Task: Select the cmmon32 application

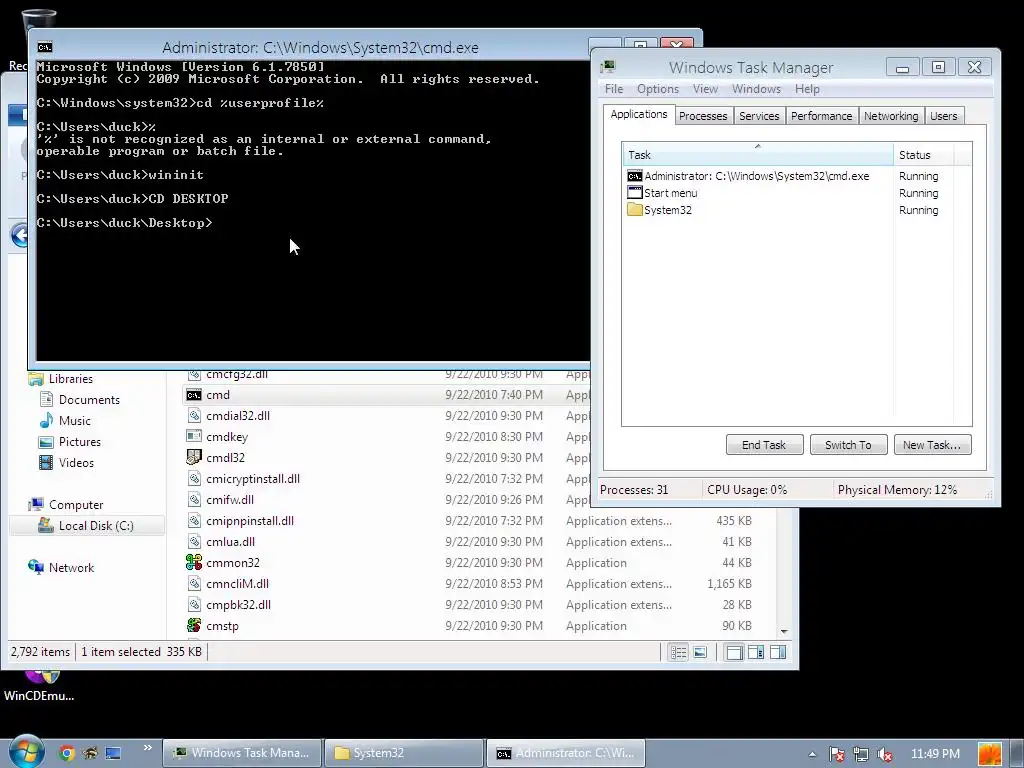Action: tap(232, 562)
